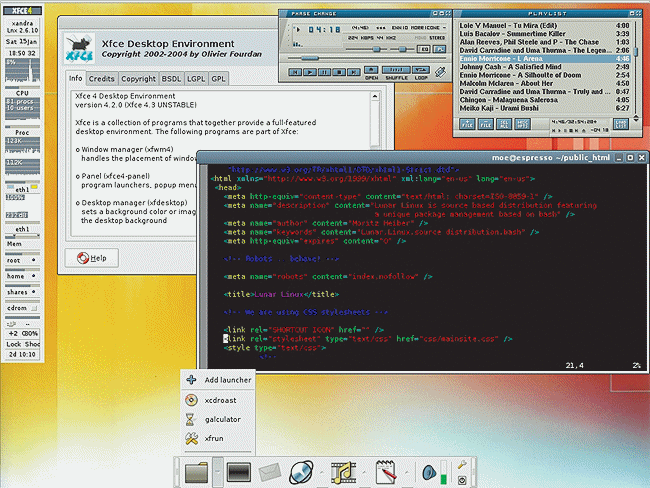This screenshot has width=650, height=488.
Task: Toggle SHUFFLE in the media player
Action: point(396,70)
